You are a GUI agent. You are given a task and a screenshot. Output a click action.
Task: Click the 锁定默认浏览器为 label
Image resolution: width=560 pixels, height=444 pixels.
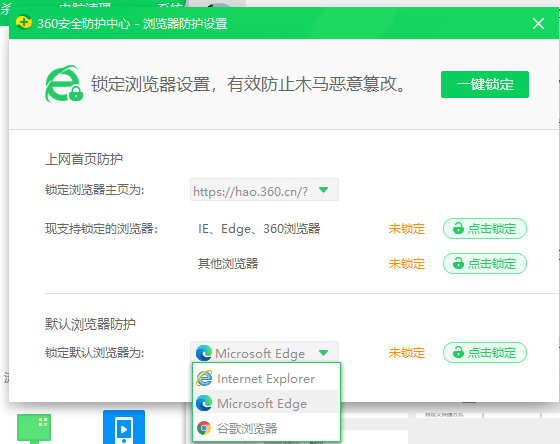(95, 353)
